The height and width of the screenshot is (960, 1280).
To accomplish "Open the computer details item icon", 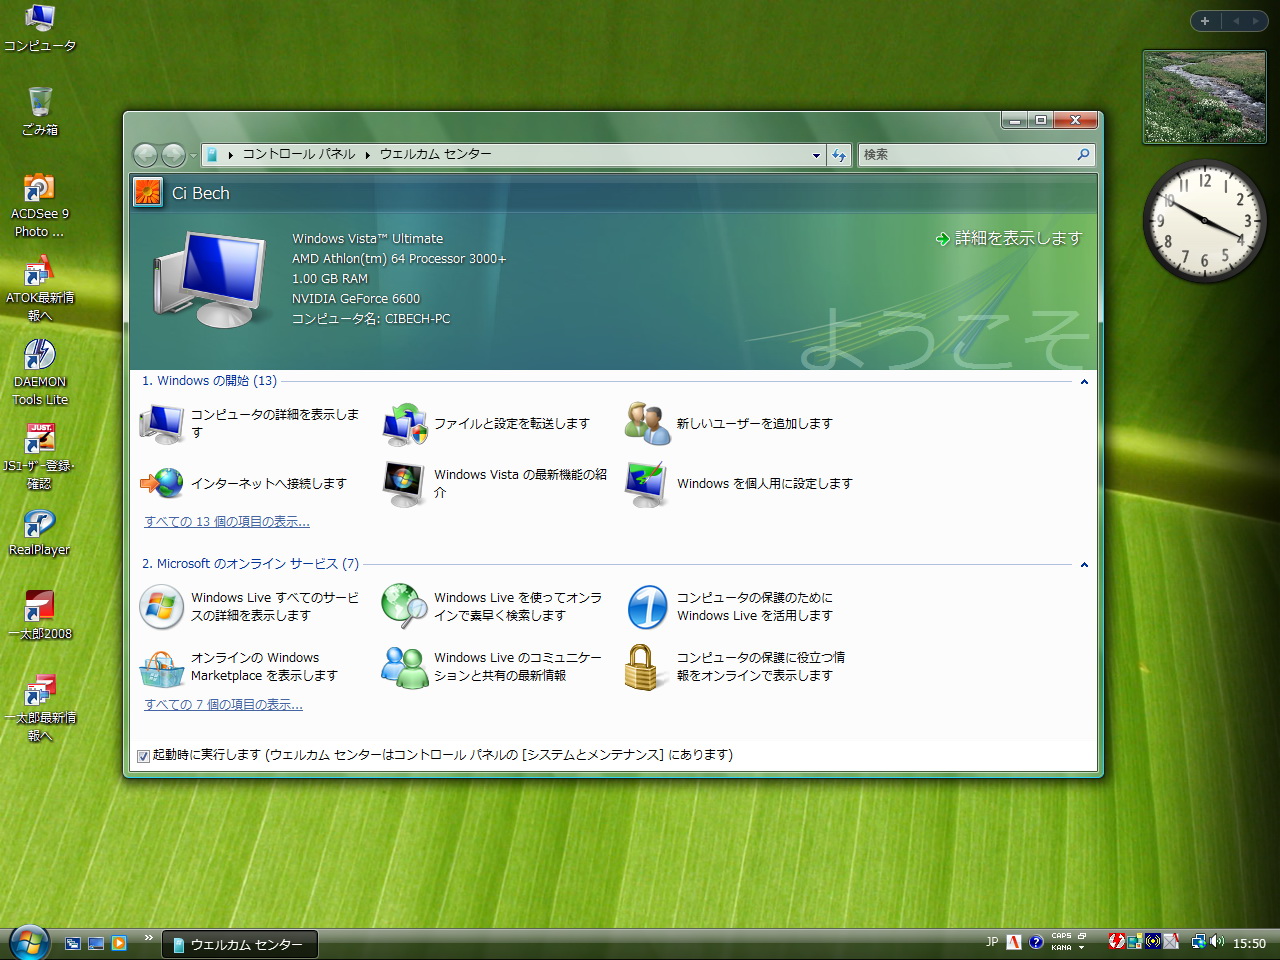I will click(162, 424).
